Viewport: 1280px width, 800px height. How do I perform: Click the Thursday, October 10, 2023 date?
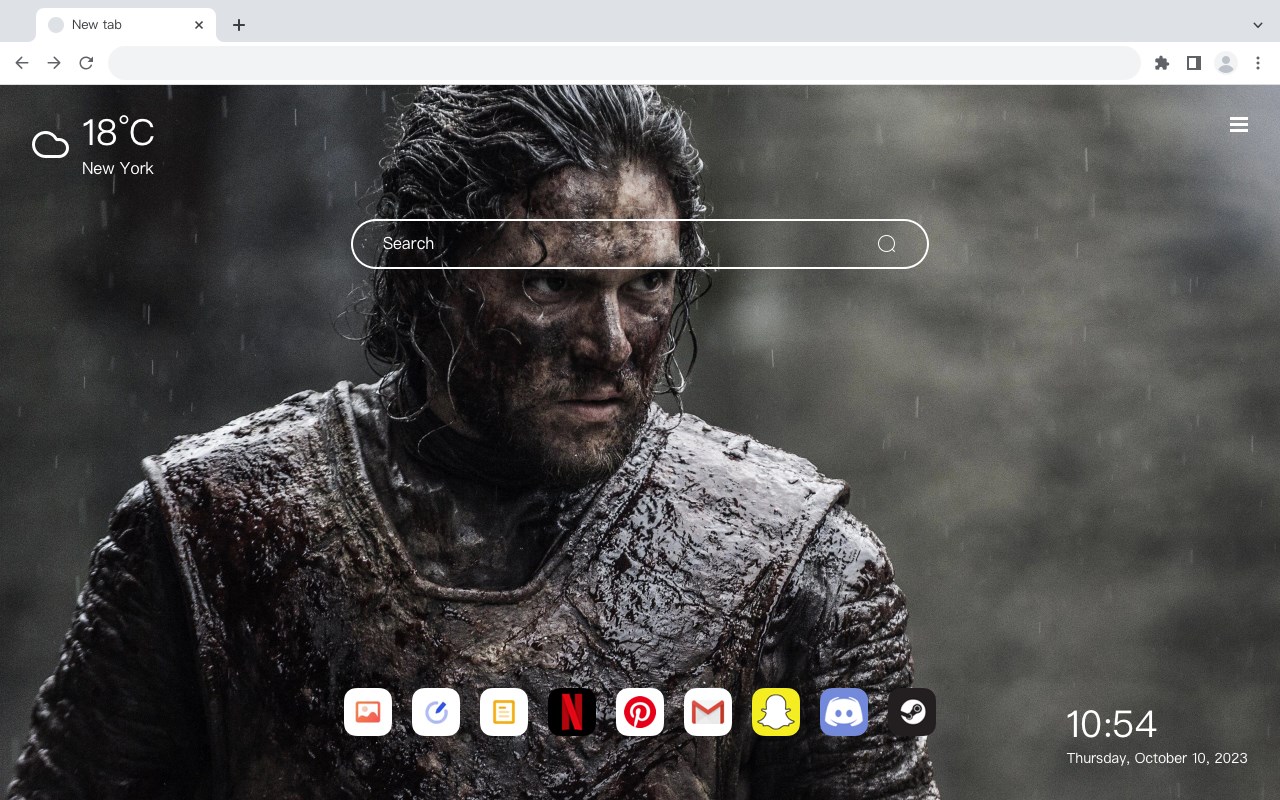point(1157,758)
